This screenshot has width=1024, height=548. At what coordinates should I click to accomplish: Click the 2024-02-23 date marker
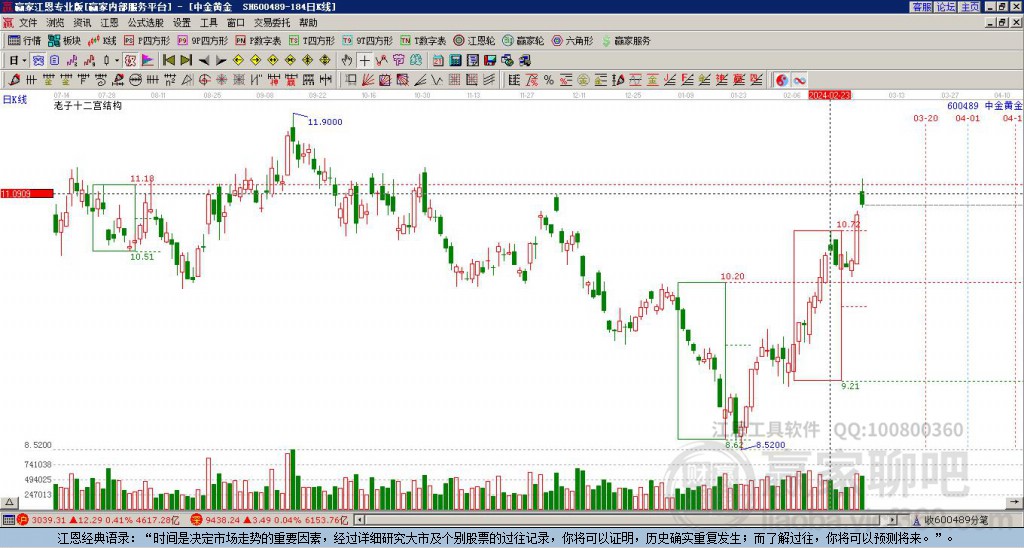point(830,95)
